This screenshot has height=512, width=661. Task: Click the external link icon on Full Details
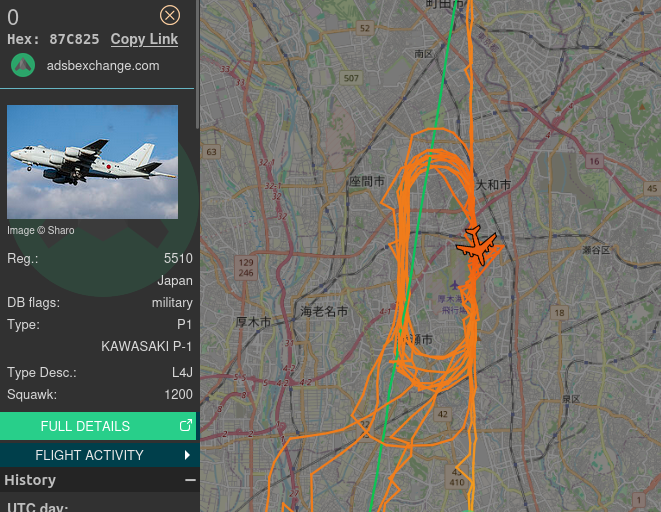185,425
